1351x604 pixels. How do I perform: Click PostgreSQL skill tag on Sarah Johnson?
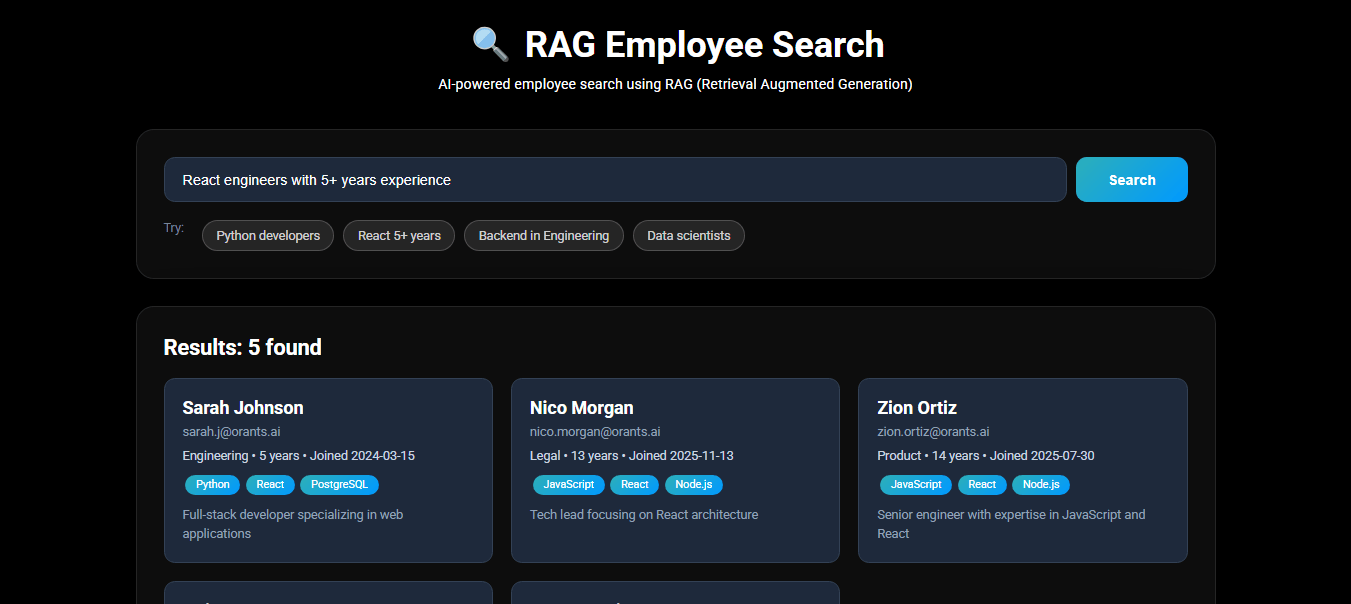(339, 485)
